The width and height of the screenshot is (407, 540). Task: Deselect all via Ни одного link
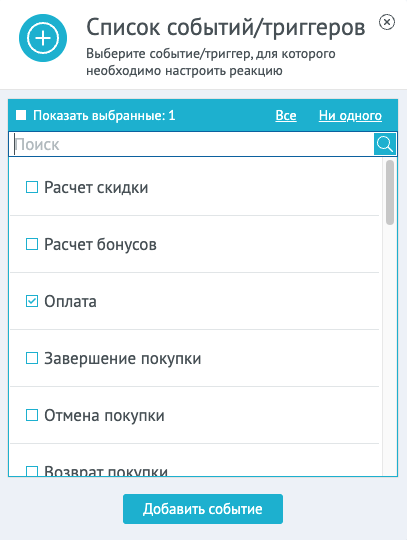350,116
